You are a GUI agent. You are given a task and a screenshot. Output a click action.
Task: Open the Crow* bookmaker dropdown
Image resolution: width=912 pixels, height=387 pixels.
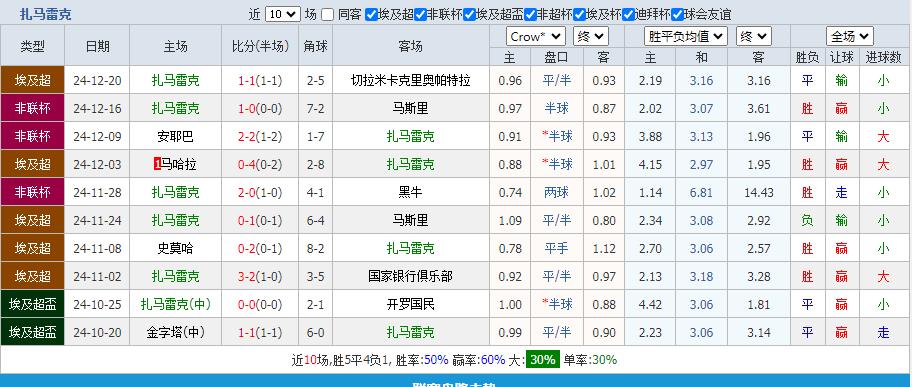[536, 37]
